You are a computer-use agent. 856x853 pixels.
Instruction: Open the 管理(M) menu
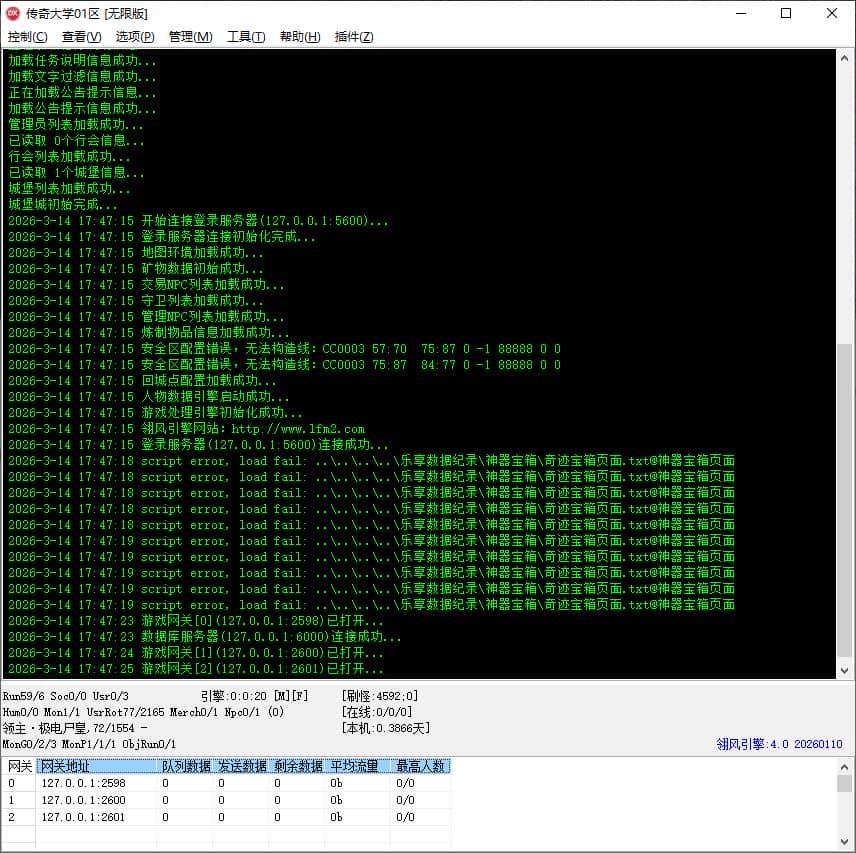pyautogui.click(x=190, y=37)
